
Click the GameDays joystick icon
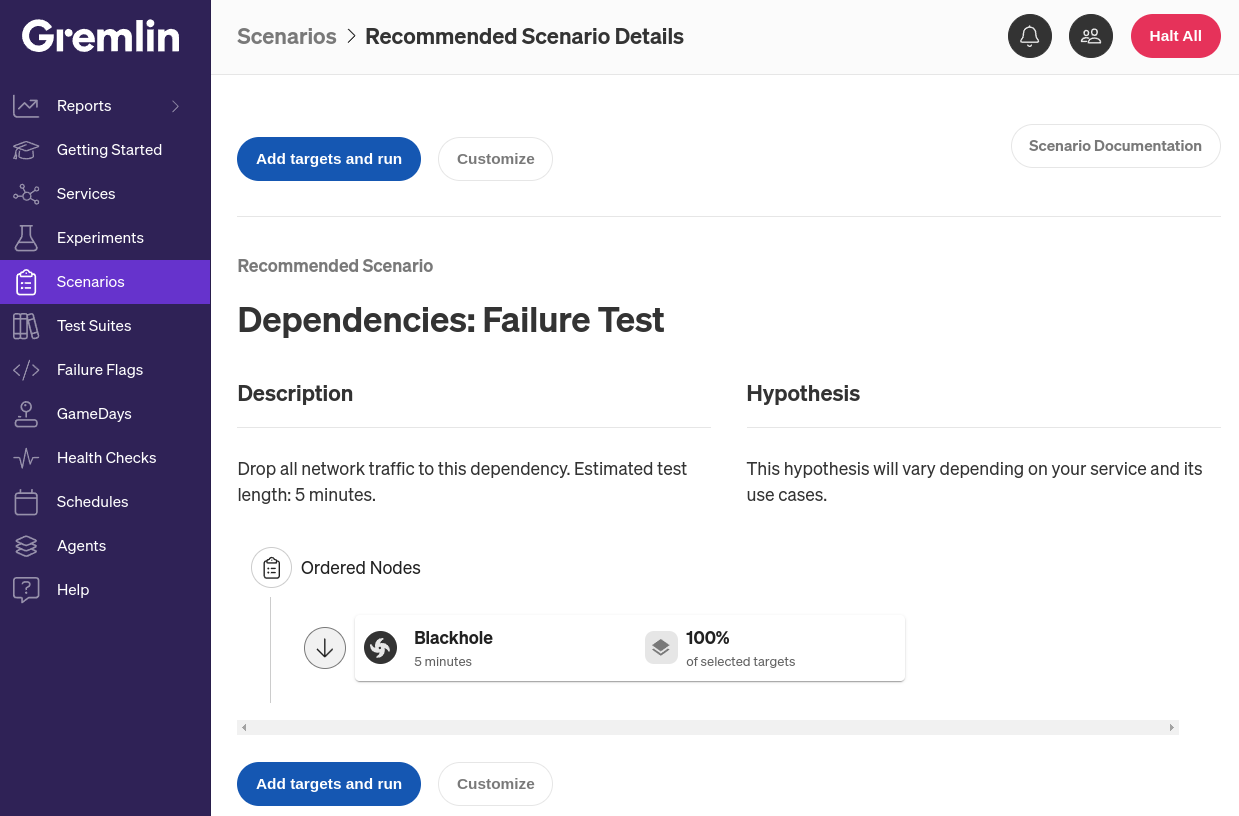(x=26, y=414)
